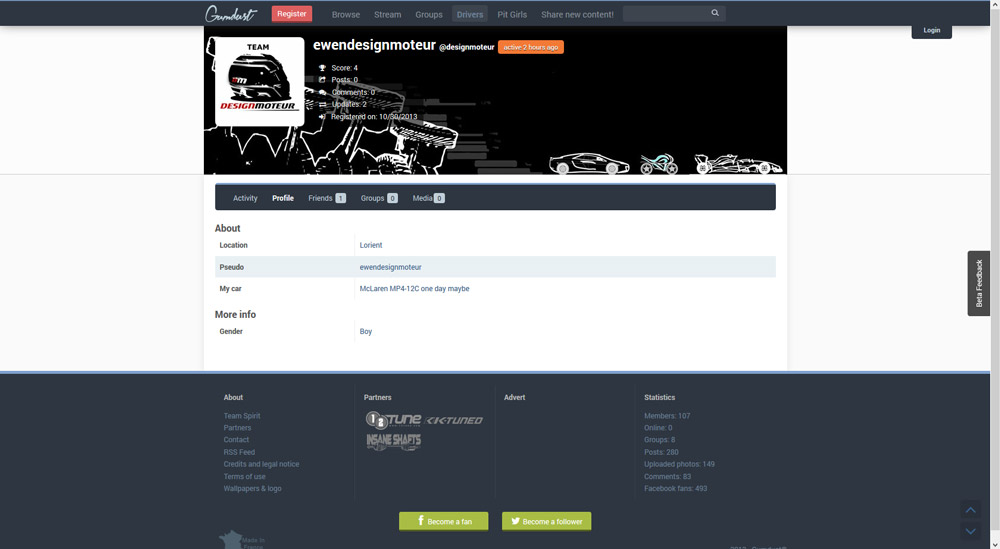Viewport: 1000px width, 549px height.
Task: Open the RSS Feed link
Action: tap(239, 452)
